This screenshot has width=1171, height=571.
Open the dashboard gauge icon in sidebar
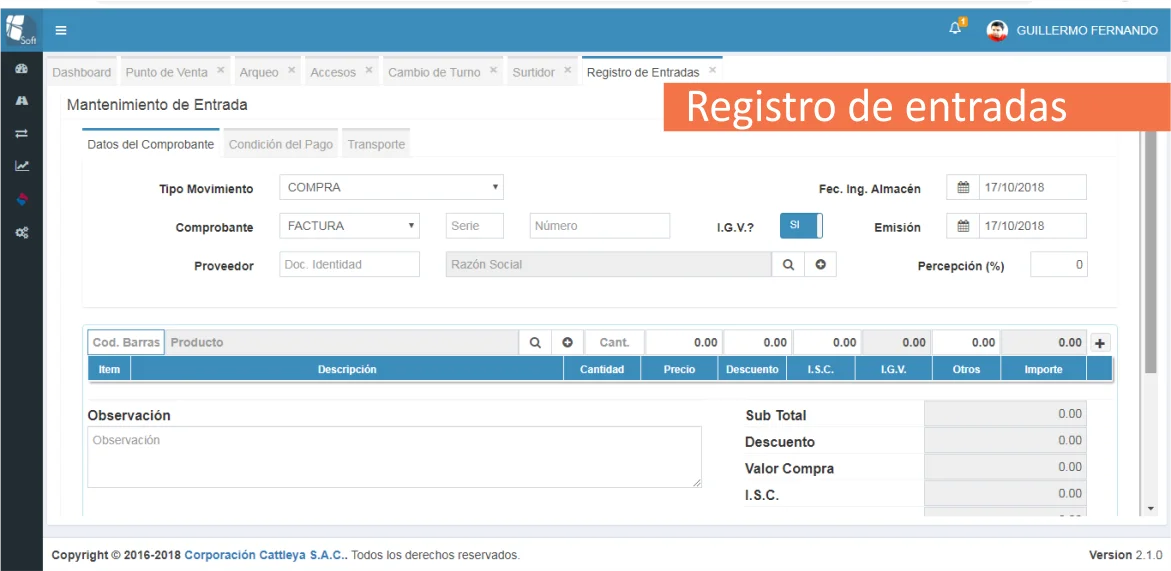click(21, 69)
